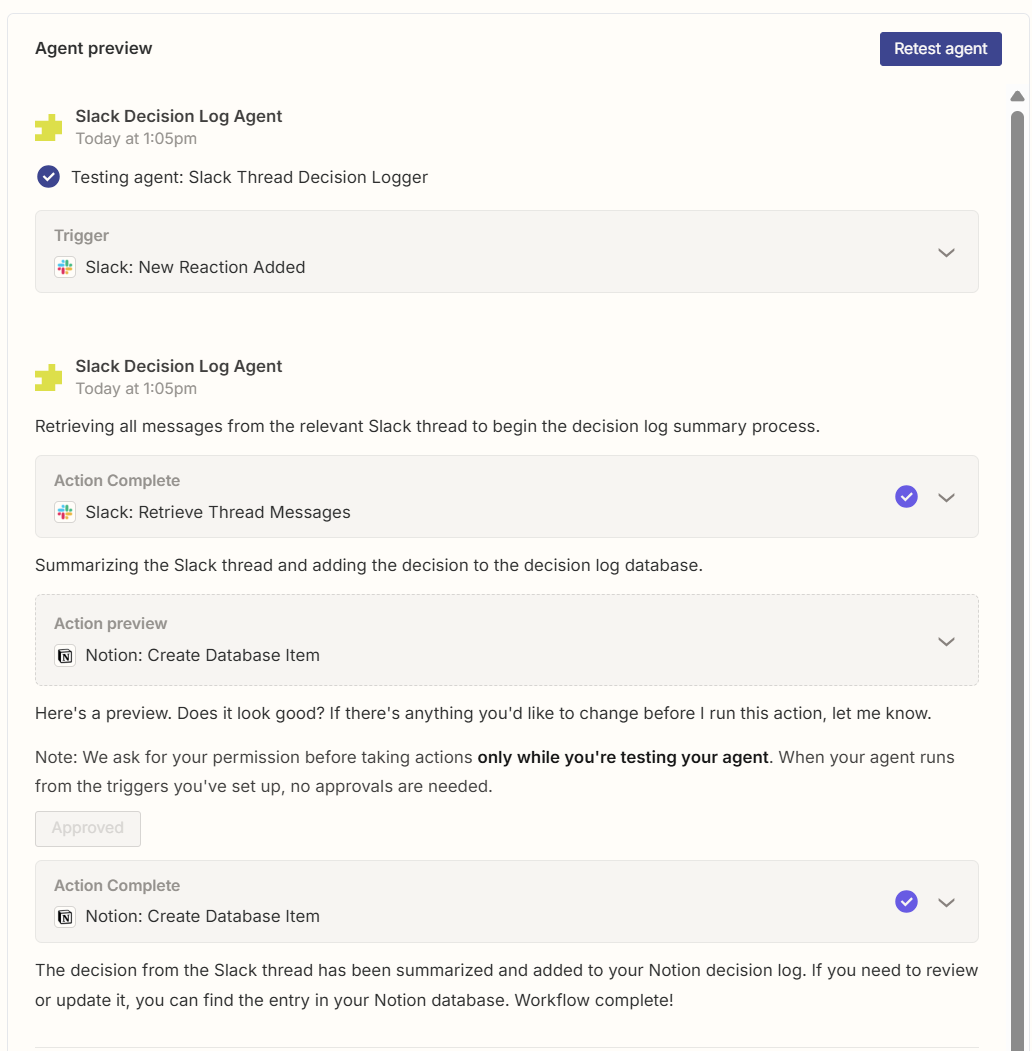
Task: Click the second Slack Decision Log Agent avatar
Action: click(48, 377)
